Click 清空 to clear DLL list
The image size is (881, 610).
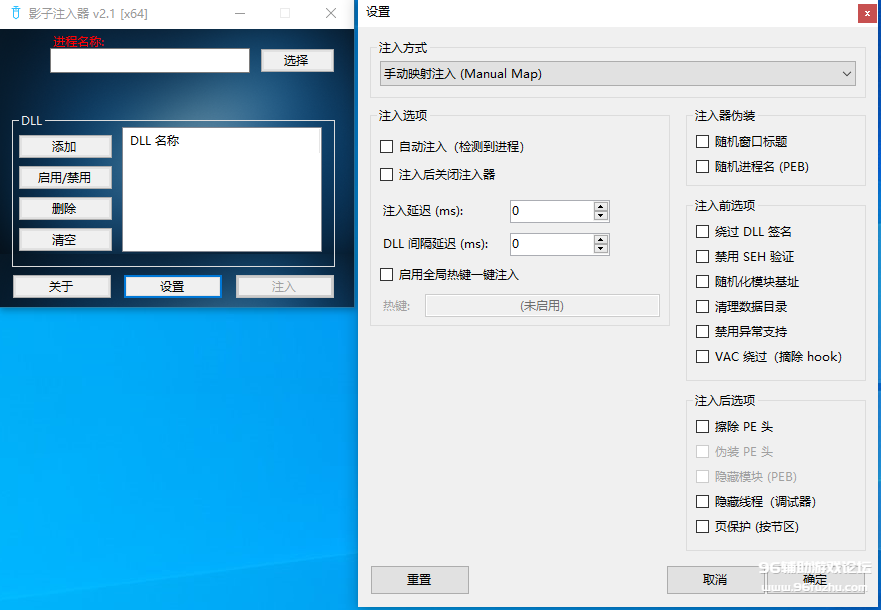[x=65, y=240]
